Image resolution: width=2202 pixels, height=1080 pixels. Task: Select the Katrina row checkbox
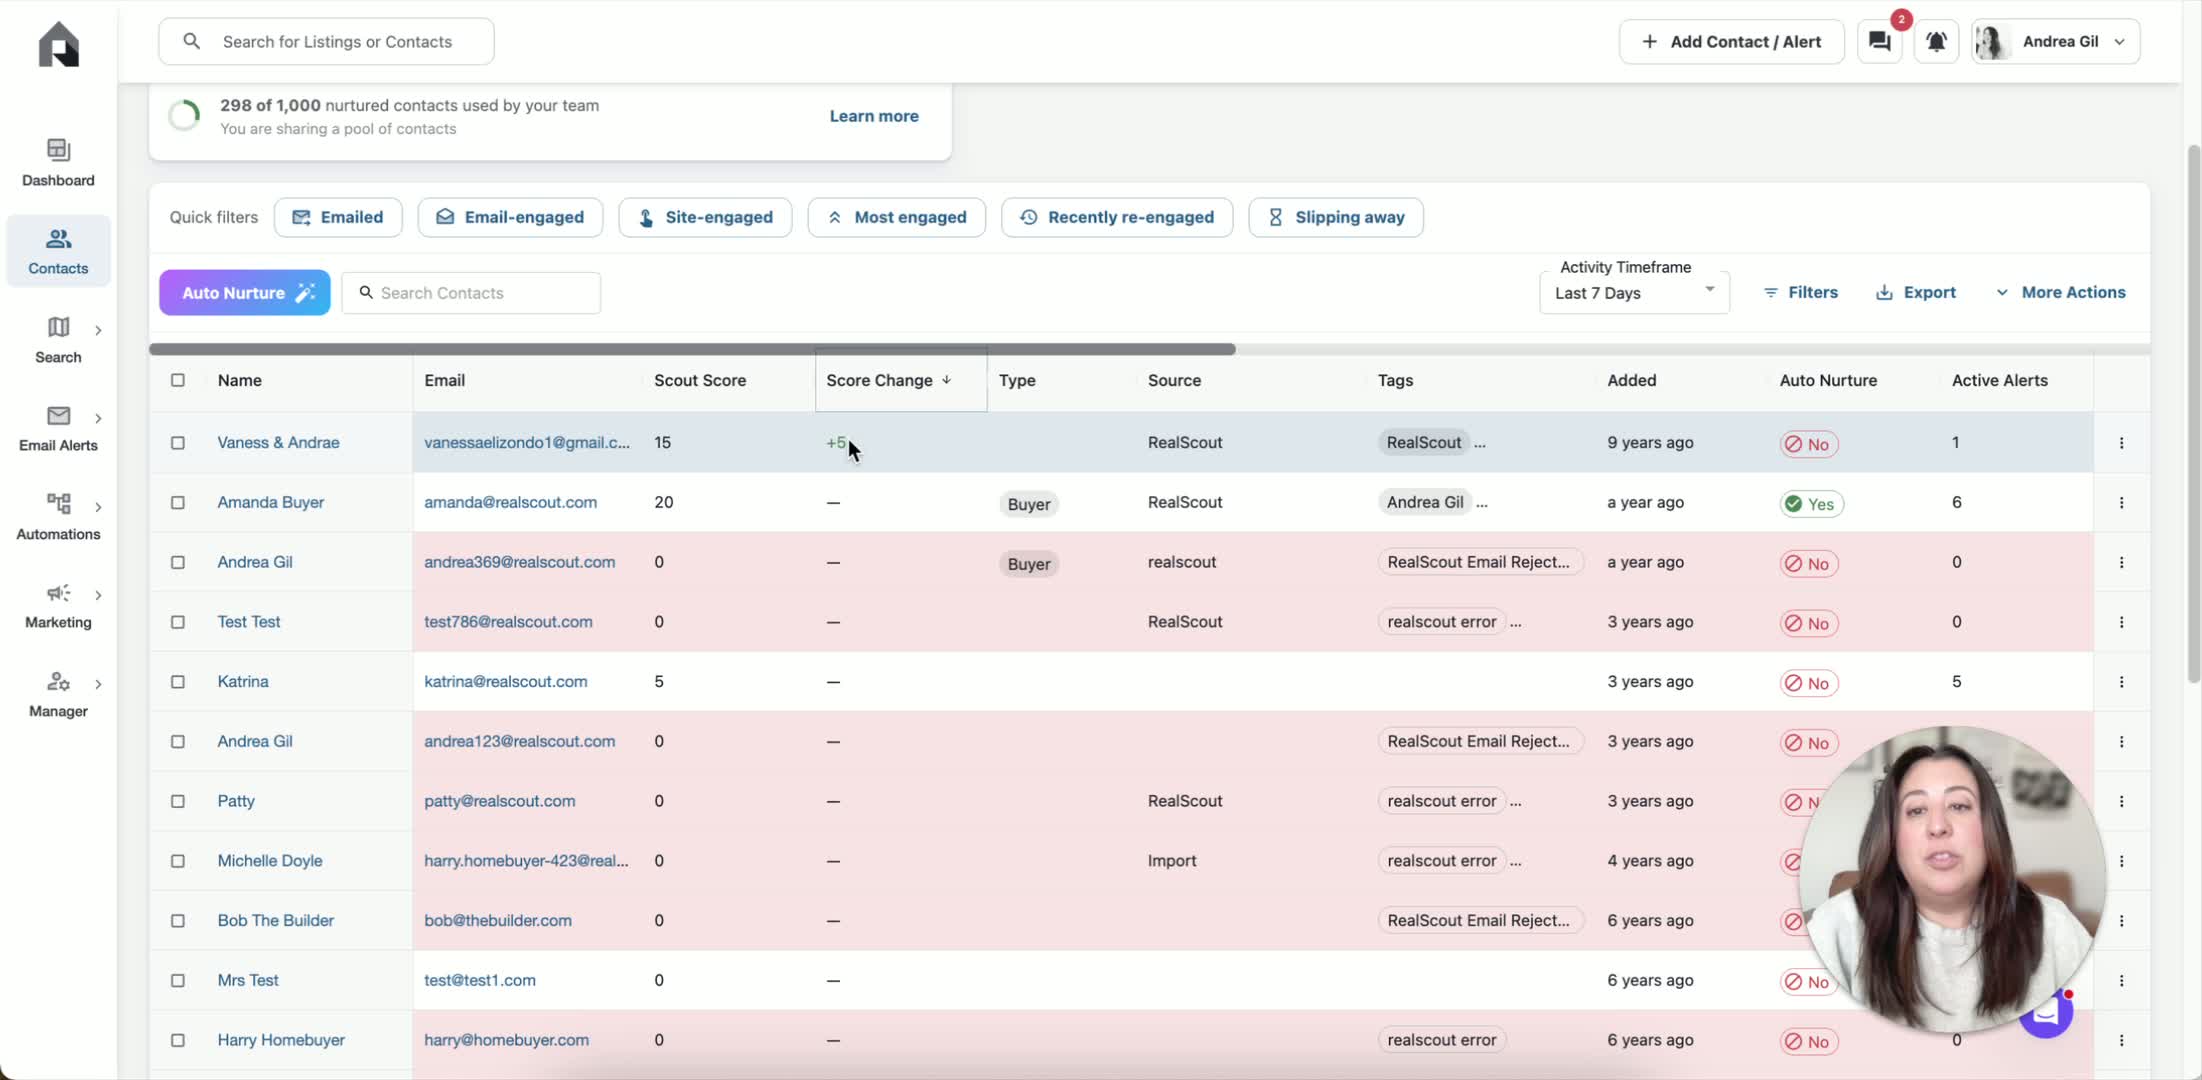tap(178, 682)
